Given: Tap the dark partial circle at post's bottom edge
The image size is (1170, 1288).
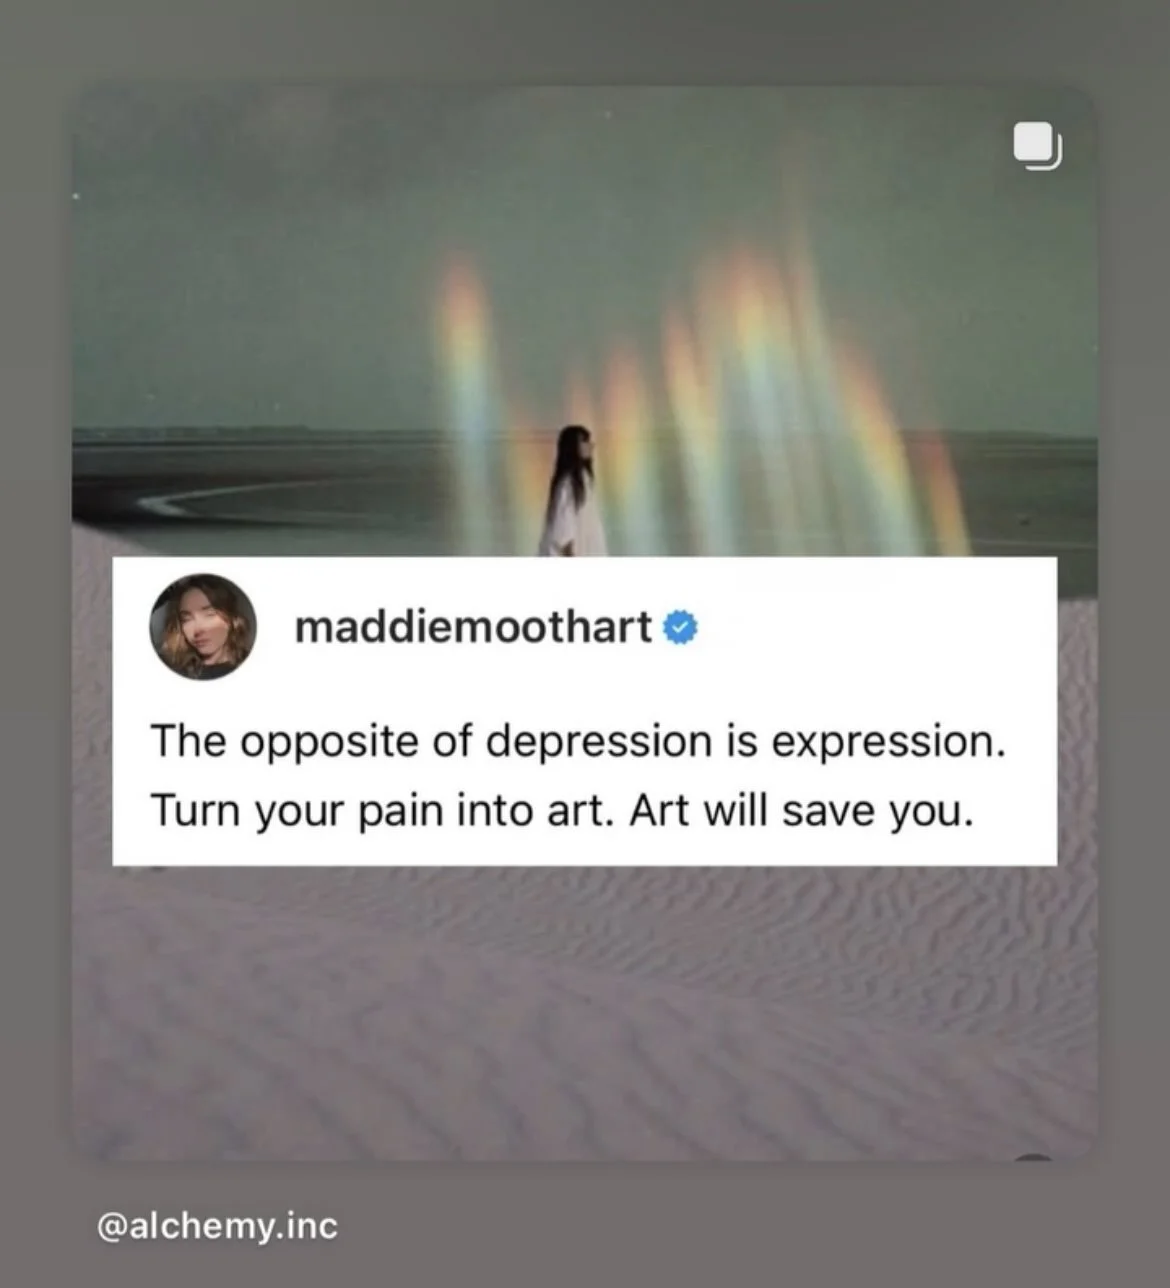Looking at the screenshot, I should [x=1034, y=1157].
